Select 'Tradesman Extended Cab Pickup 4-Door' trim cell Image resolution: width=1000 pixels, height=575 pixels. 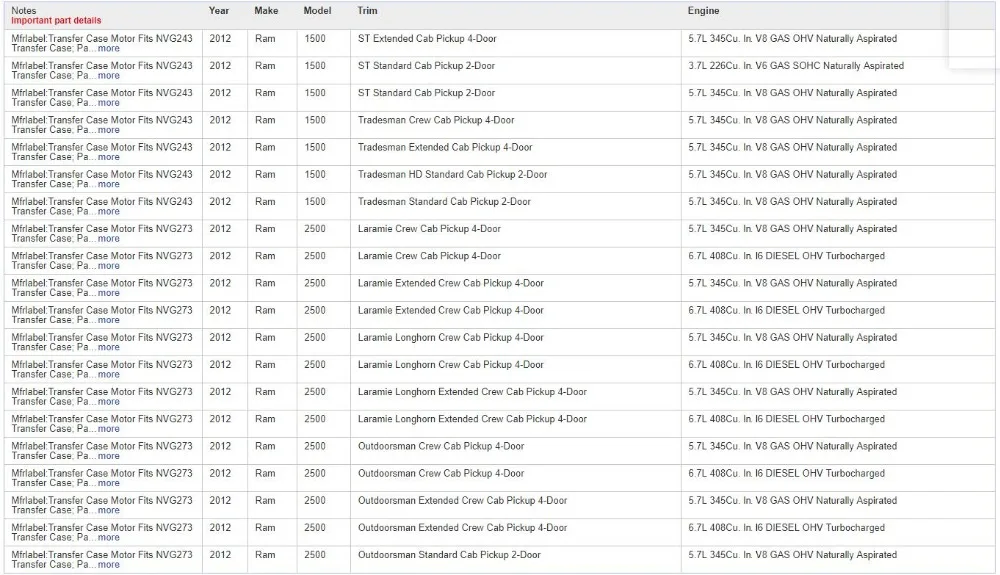click(x=445, y=147)
